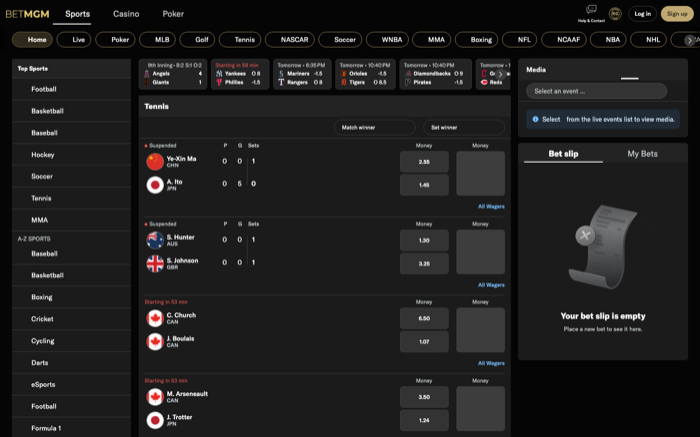Click the Japan flag next to J. Trotter
700x437 pixels.
click(155, 420)
